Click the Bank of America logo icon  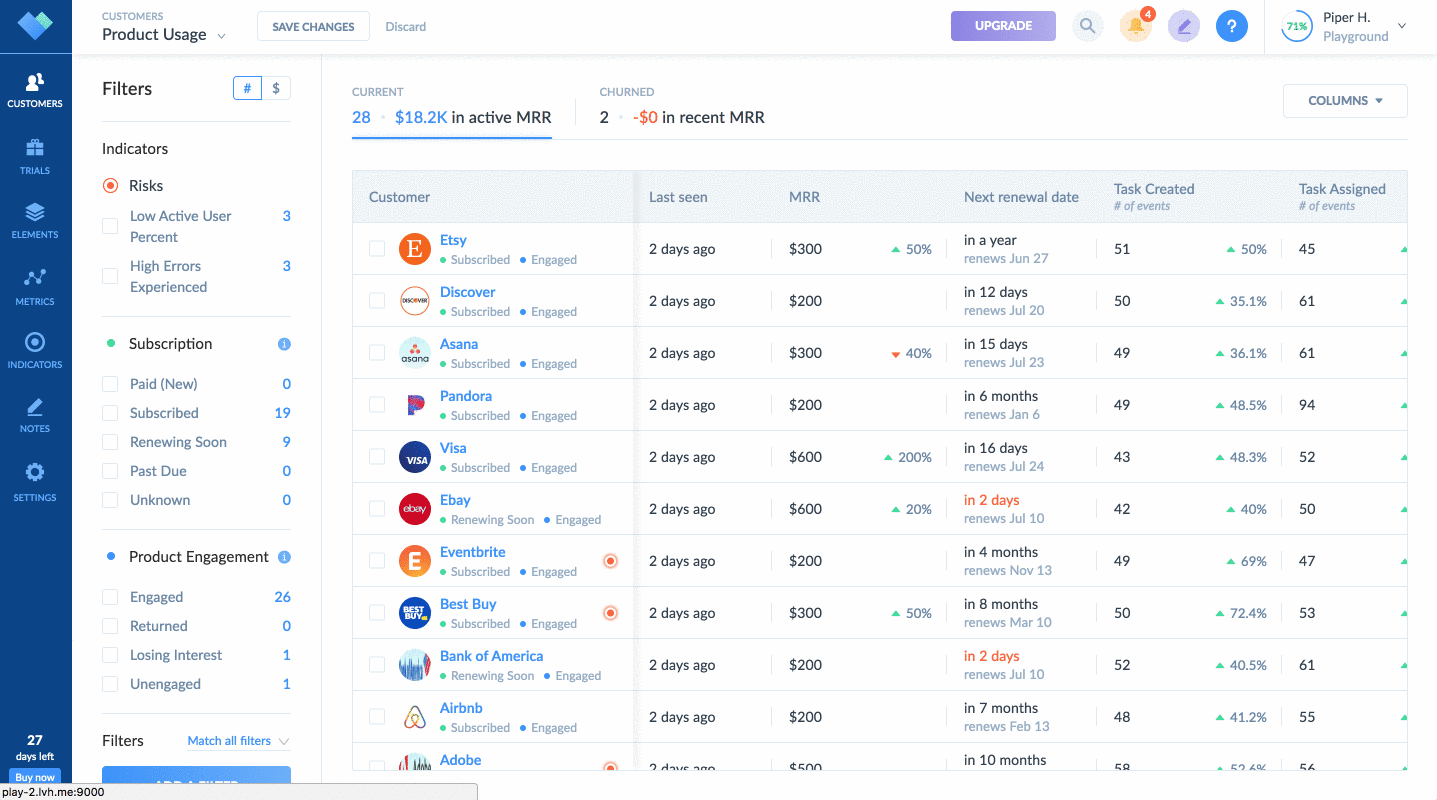(415, 665)
